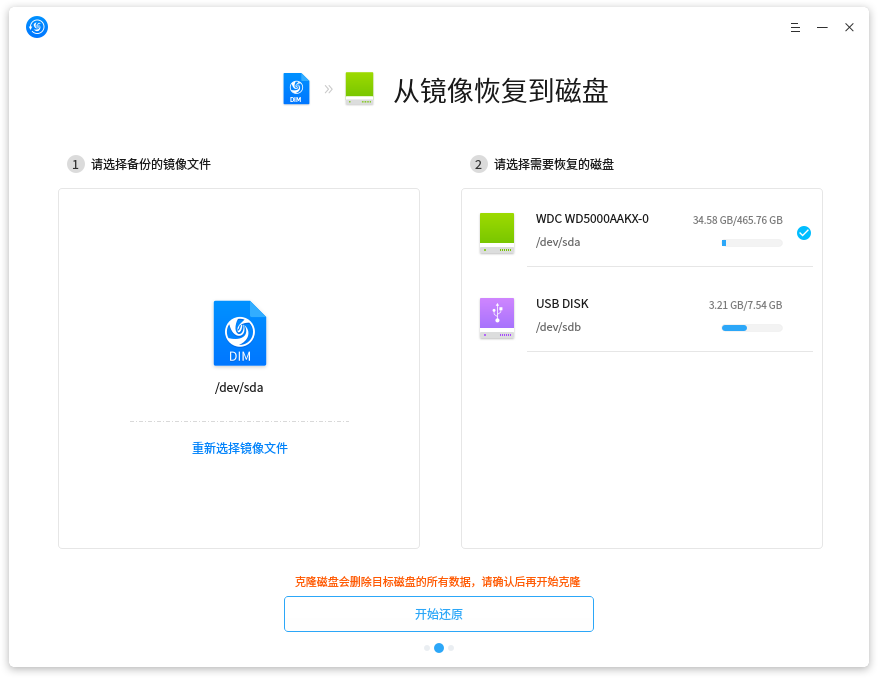The width and height of the screenshot is (878, 678).
Task: Deselect the /dev/sda disk entry
Action: pyautogui.click(x=640, y=232)
